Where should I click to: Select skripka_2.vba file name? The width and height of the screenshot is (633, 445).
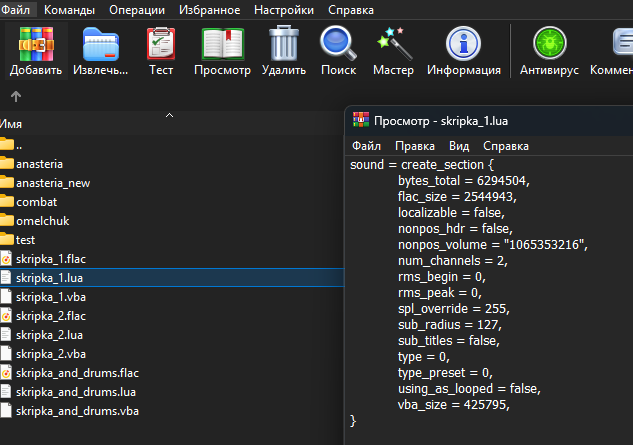click(x=51, y=353)
